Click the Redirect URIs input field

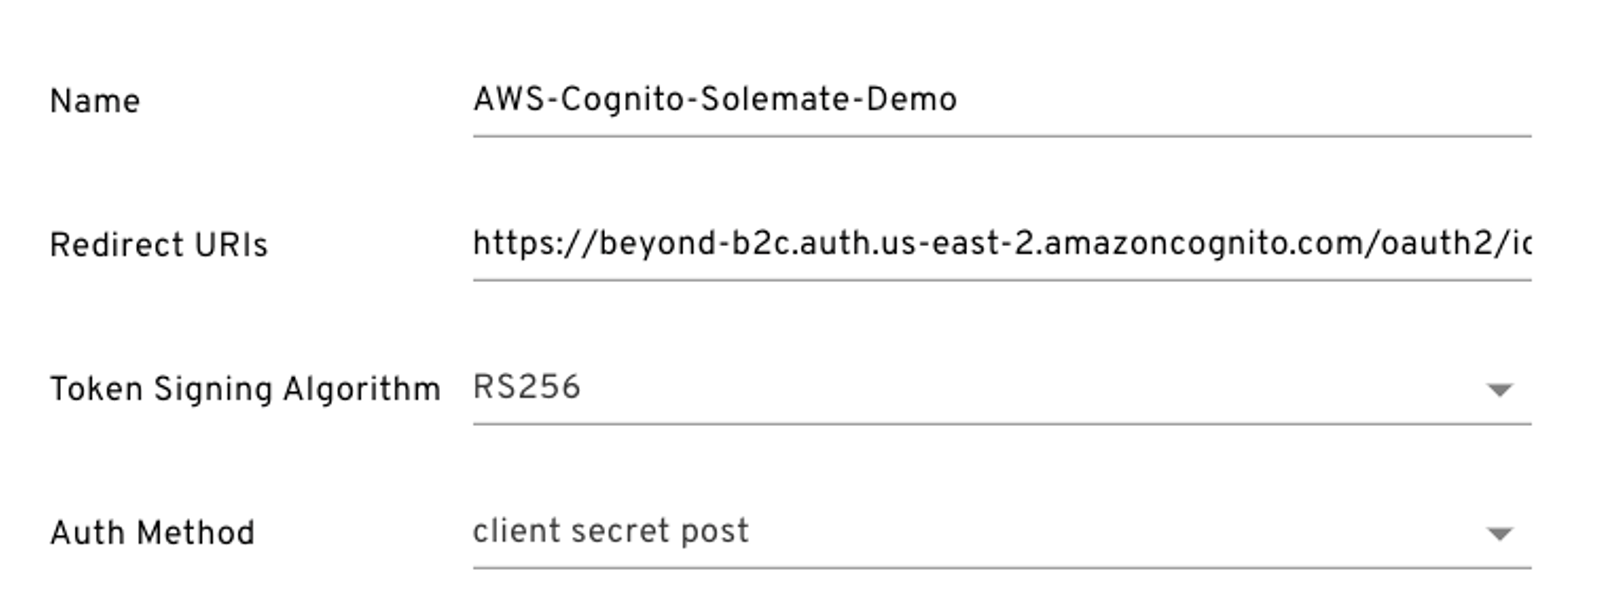coord(1000,244)
